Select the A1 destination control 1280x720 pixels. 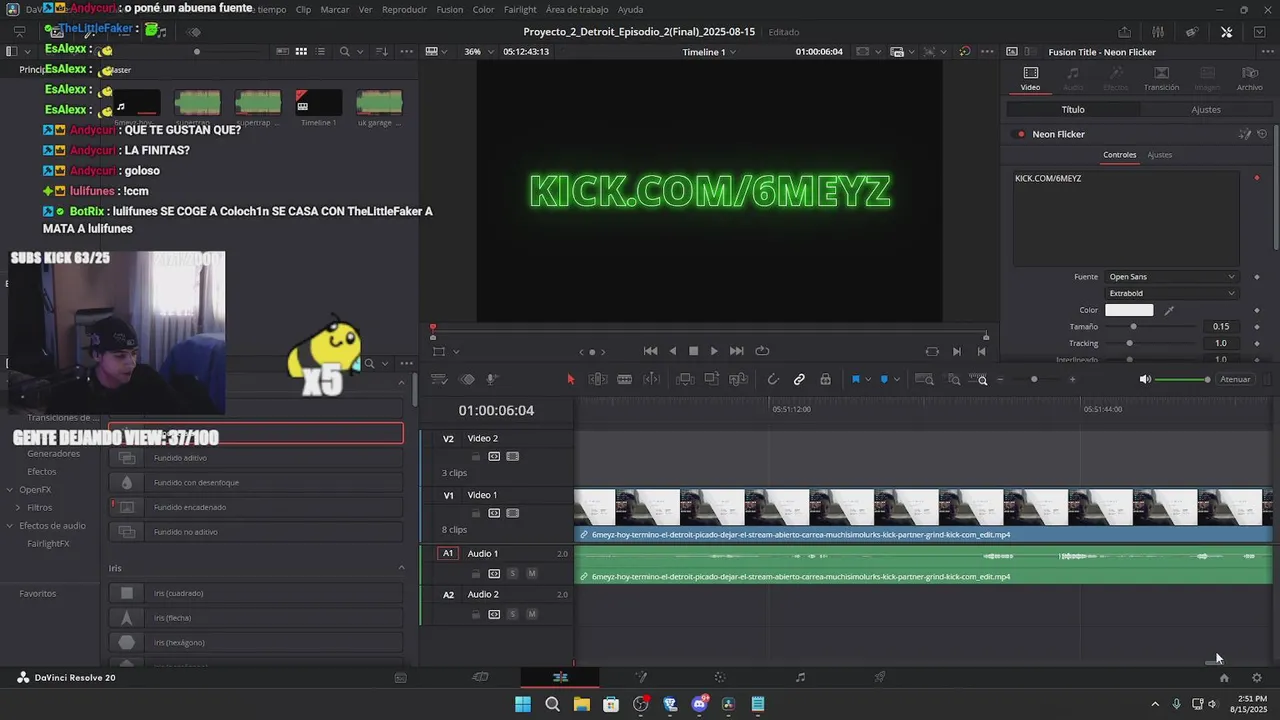pos(448,553)
